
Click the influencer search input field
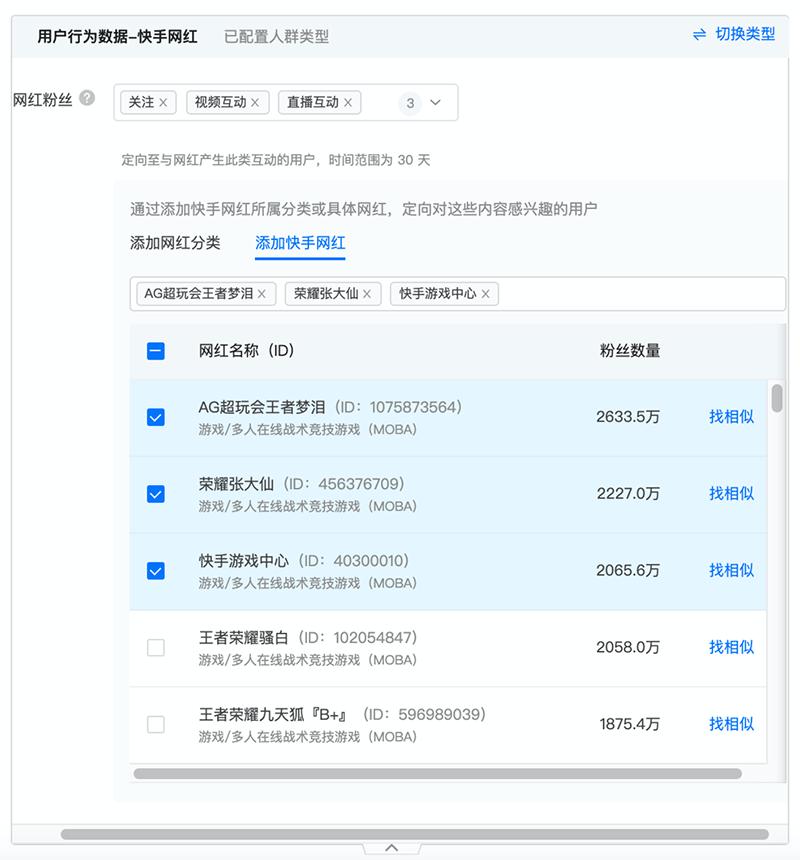coord(640,294)
